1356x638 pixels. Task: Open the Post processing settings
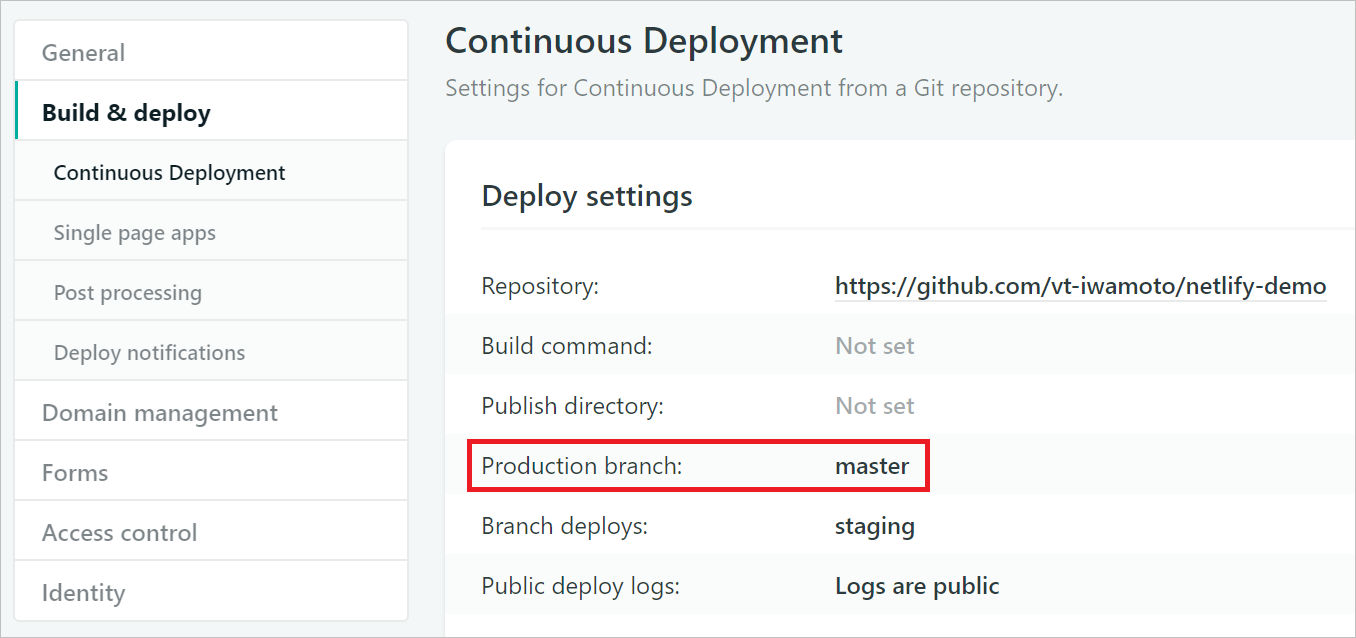pos(128,291)
